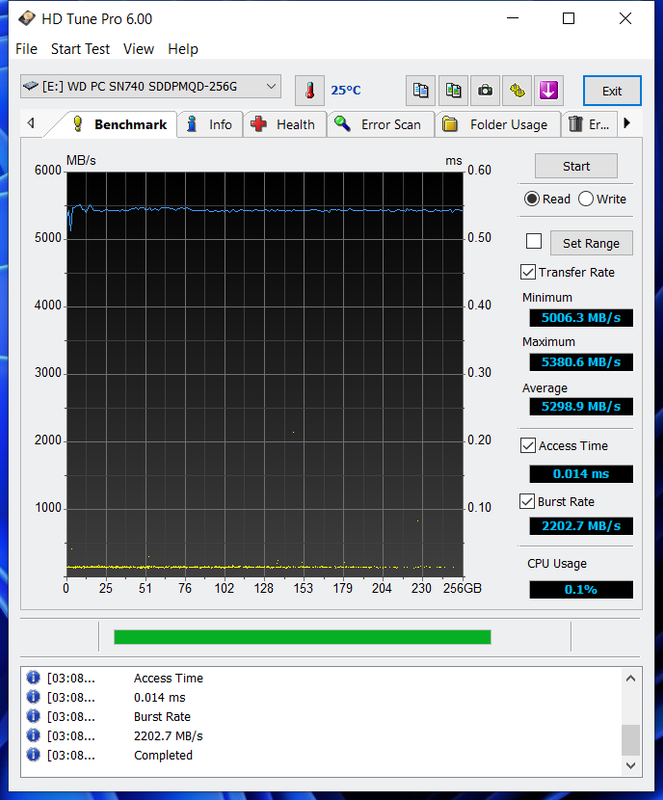Viewport: 663px width, 800px height.
Task: Click the Average 5298.9 MB/s value
Action: pyautogui.click(x=581, y=407)
